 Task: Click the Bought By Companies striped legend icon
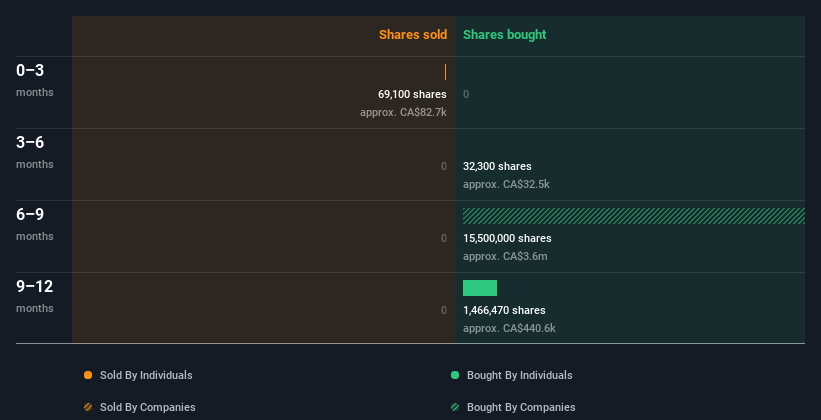(455, 407)
